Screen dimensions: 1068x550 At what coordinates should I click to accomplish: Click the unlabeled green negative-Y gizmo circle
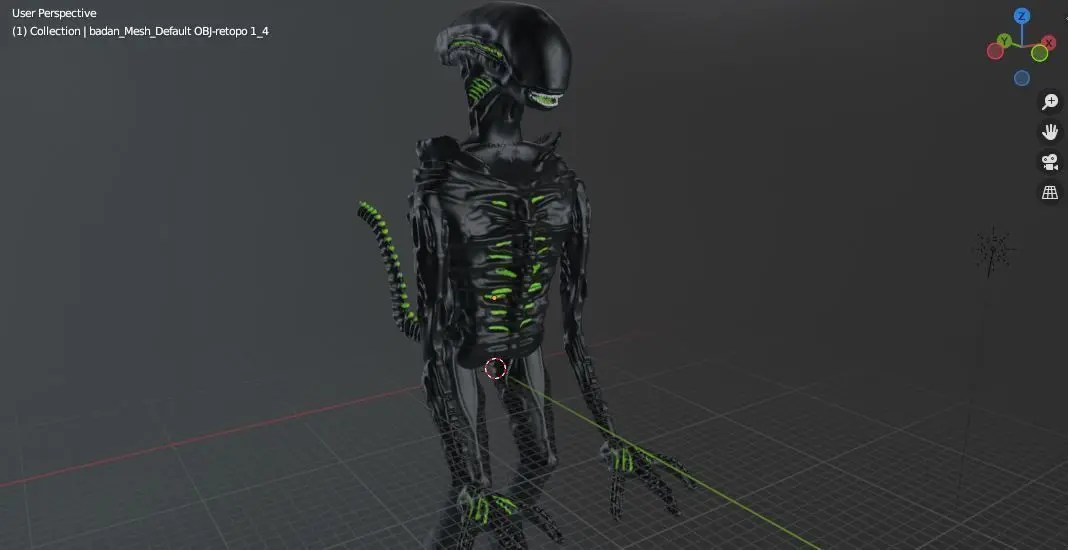[x=1039, y=53]
